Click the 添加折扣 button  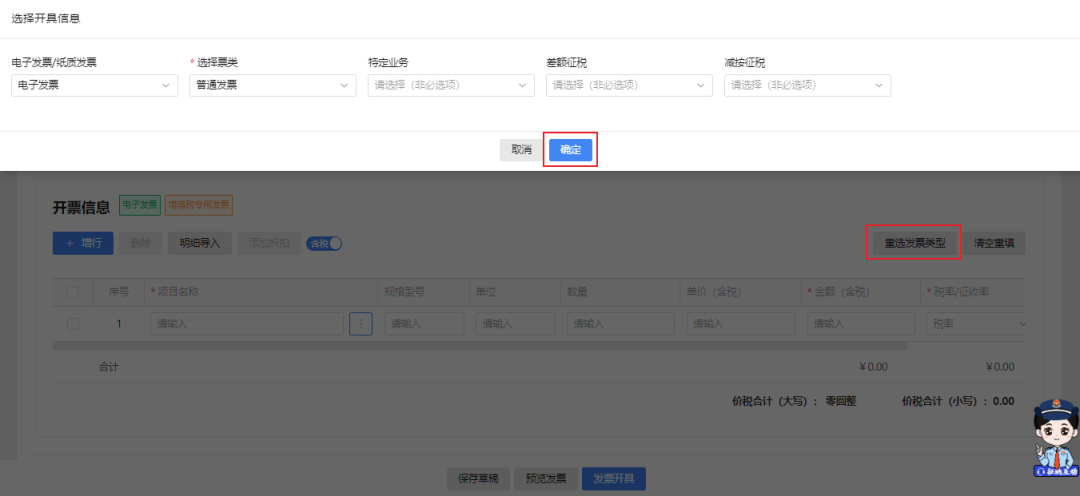click(x=269, y=243)
